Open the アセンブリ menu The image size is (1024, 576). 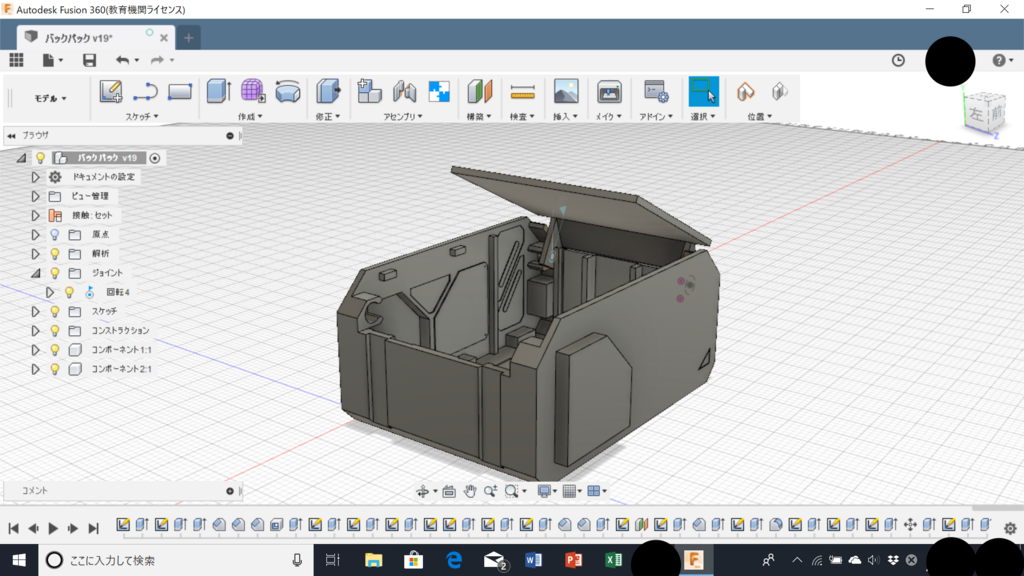402,116
